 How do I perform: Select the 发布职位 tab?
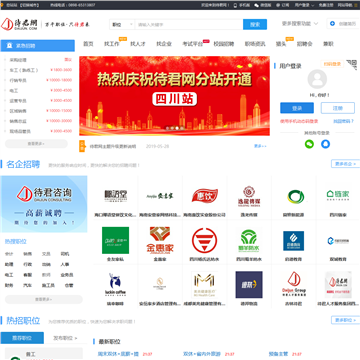click(x=65, y=338)
